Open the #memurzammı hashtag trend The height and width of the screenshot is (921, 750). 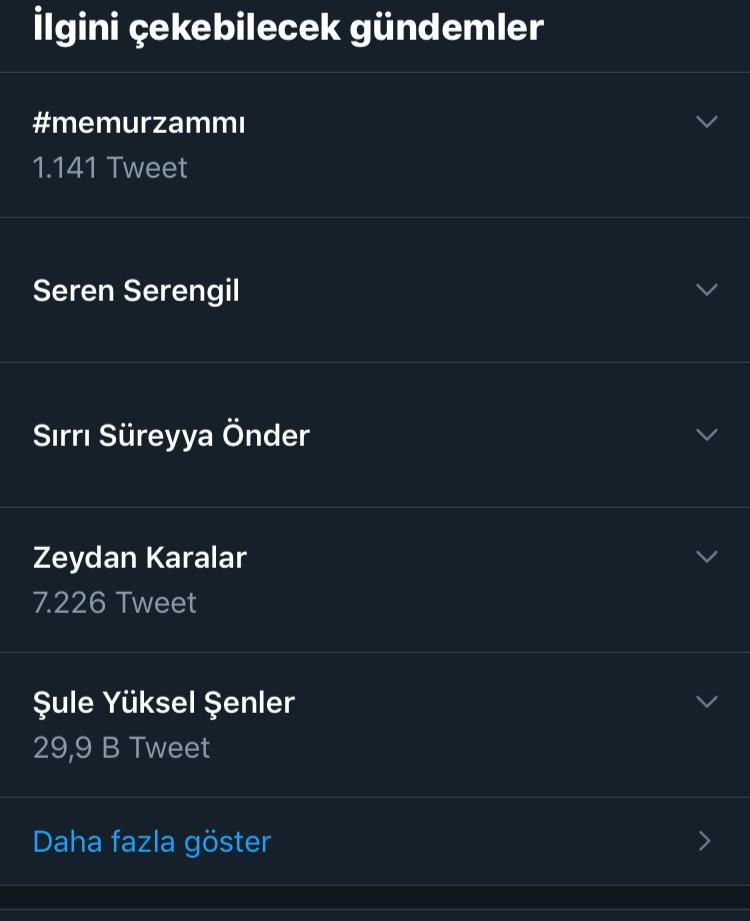[139, 123]
